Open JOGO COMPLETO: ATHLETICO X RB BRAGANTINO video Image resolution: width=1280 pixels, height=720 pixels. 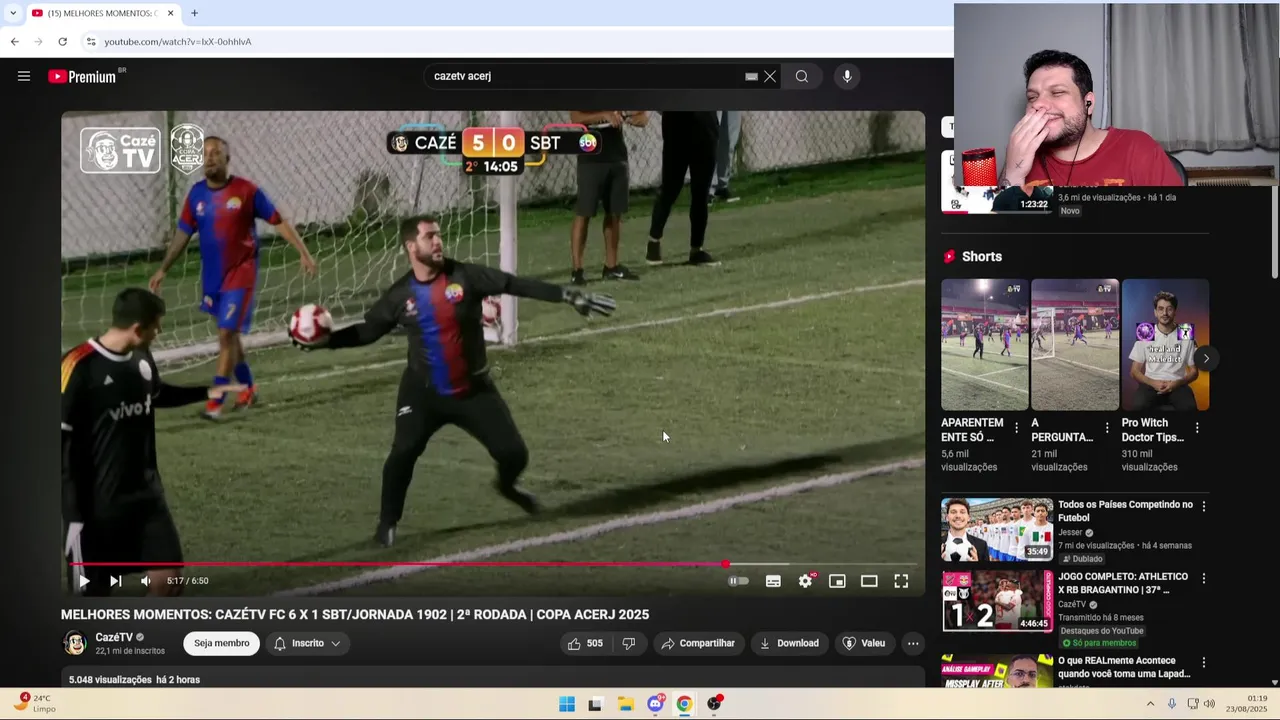(x=1123, y=583)
